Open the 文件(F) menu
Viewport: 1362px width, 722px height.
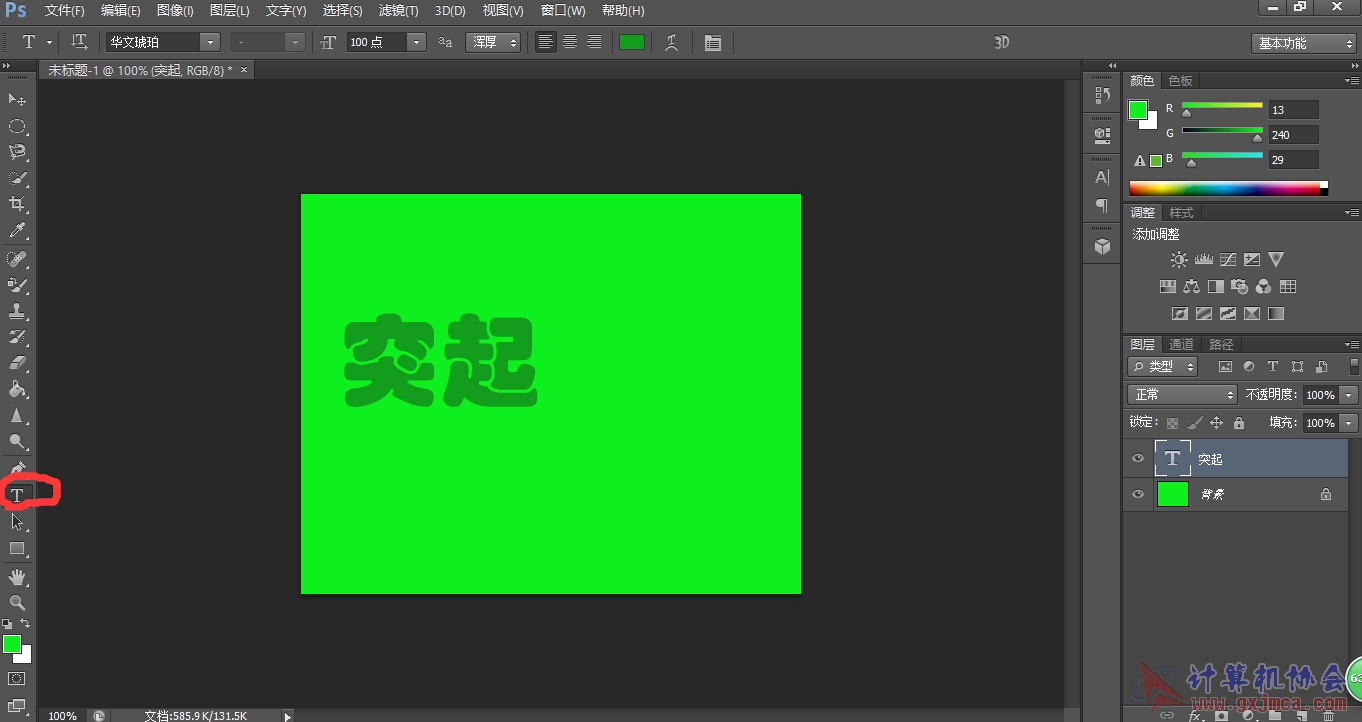pyautogui.click(x=65, y=10)
